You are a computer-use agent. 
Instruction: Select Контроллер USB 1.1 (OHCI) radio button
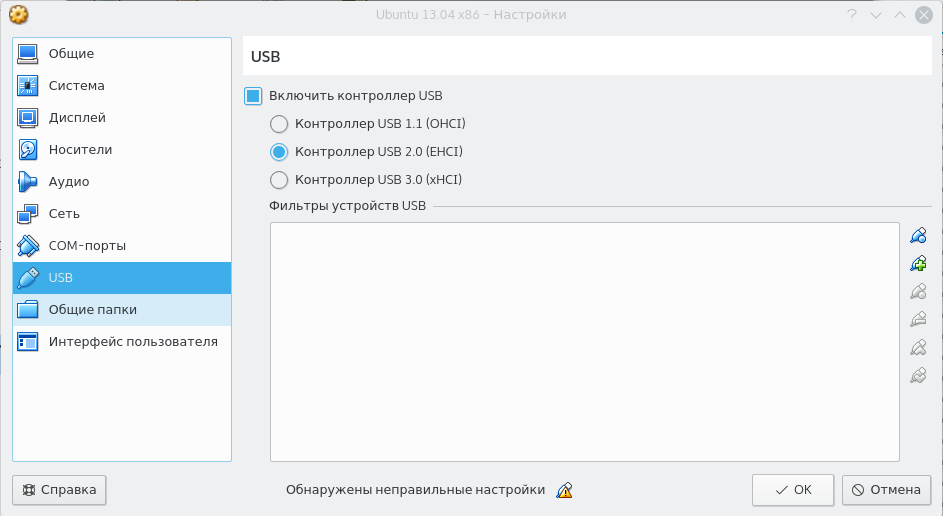[279, 124]
